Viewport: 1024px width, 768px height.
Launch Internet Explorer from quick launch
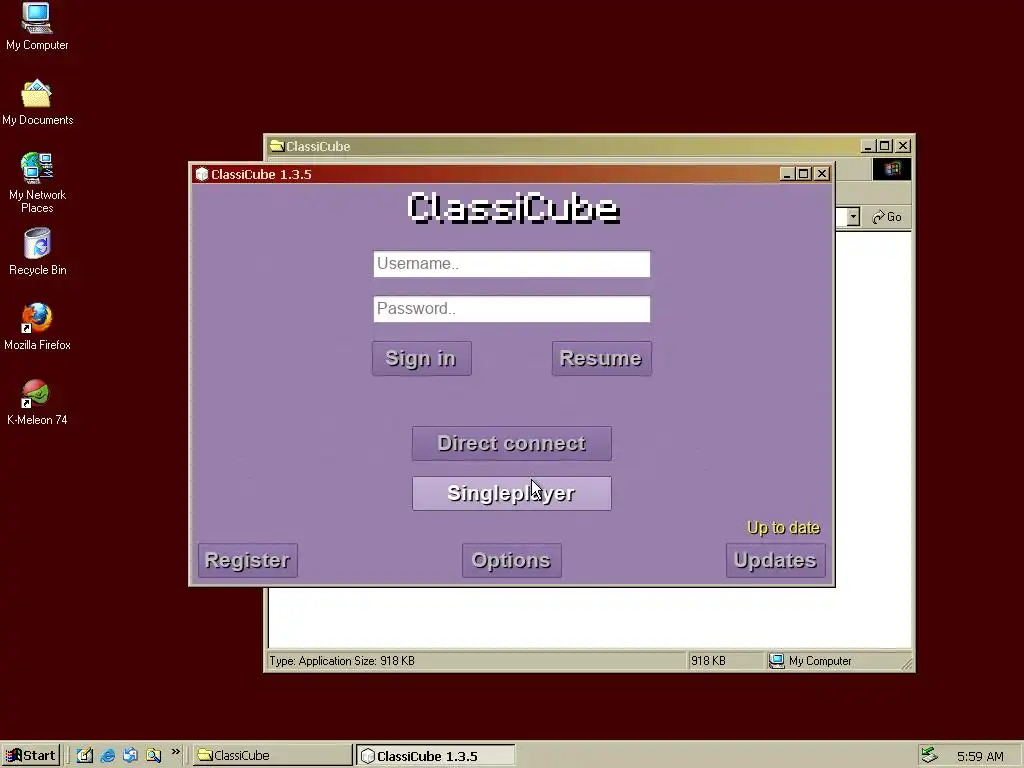(108, 756)
